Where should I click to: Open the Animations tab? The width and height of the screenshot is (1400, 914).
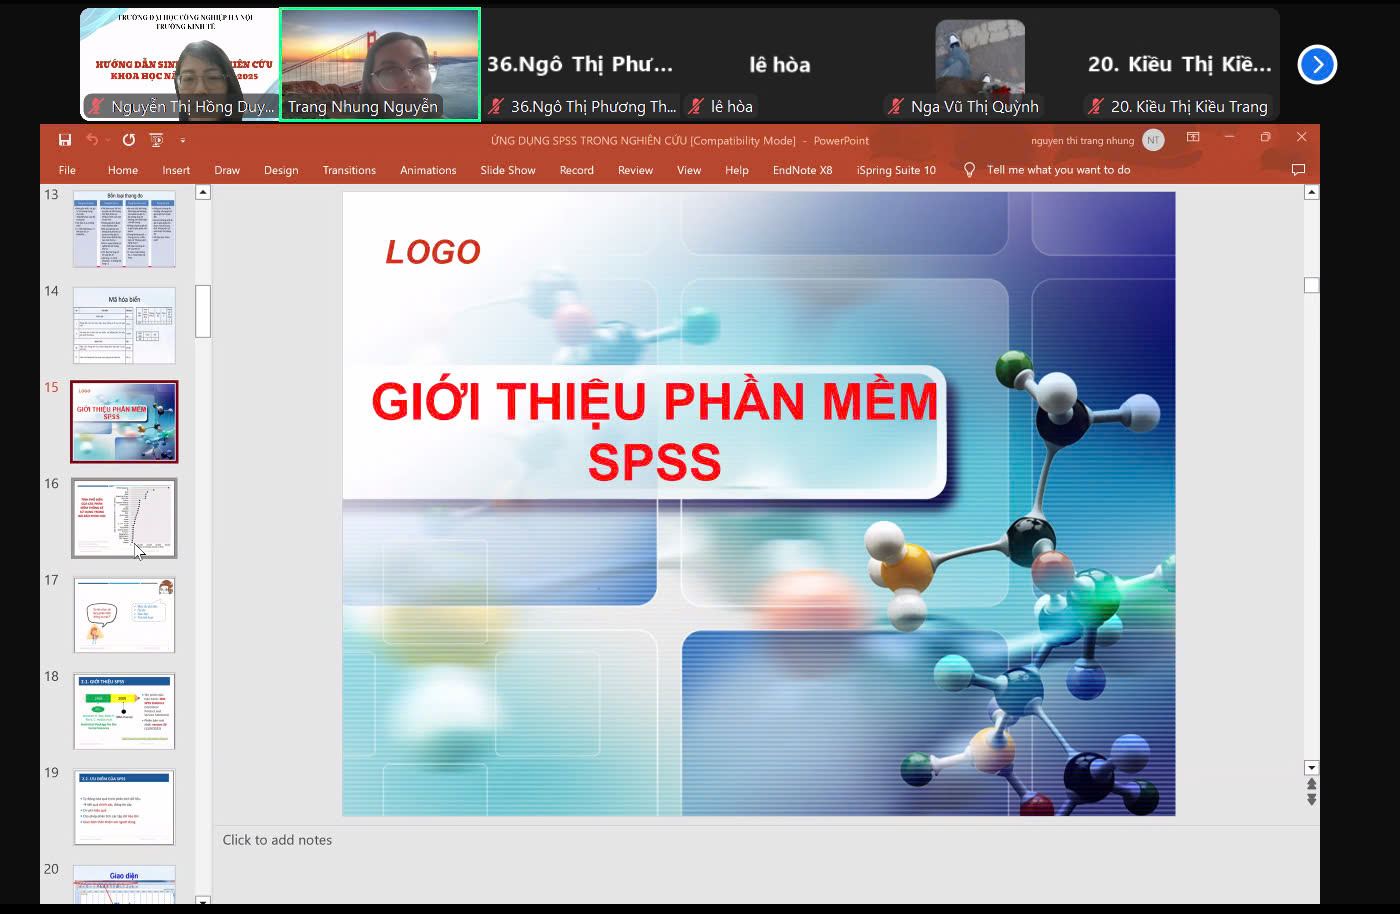(x=428, y=170)
